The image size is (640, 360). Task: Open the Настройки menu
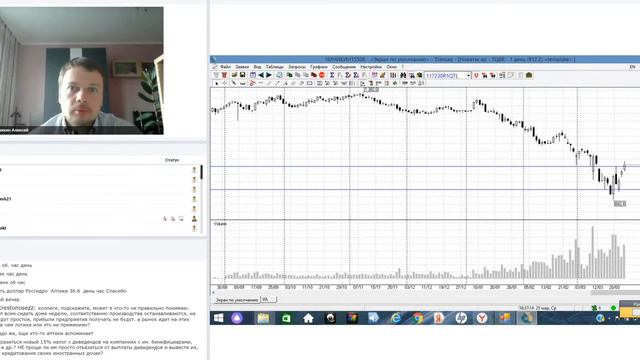371,67
